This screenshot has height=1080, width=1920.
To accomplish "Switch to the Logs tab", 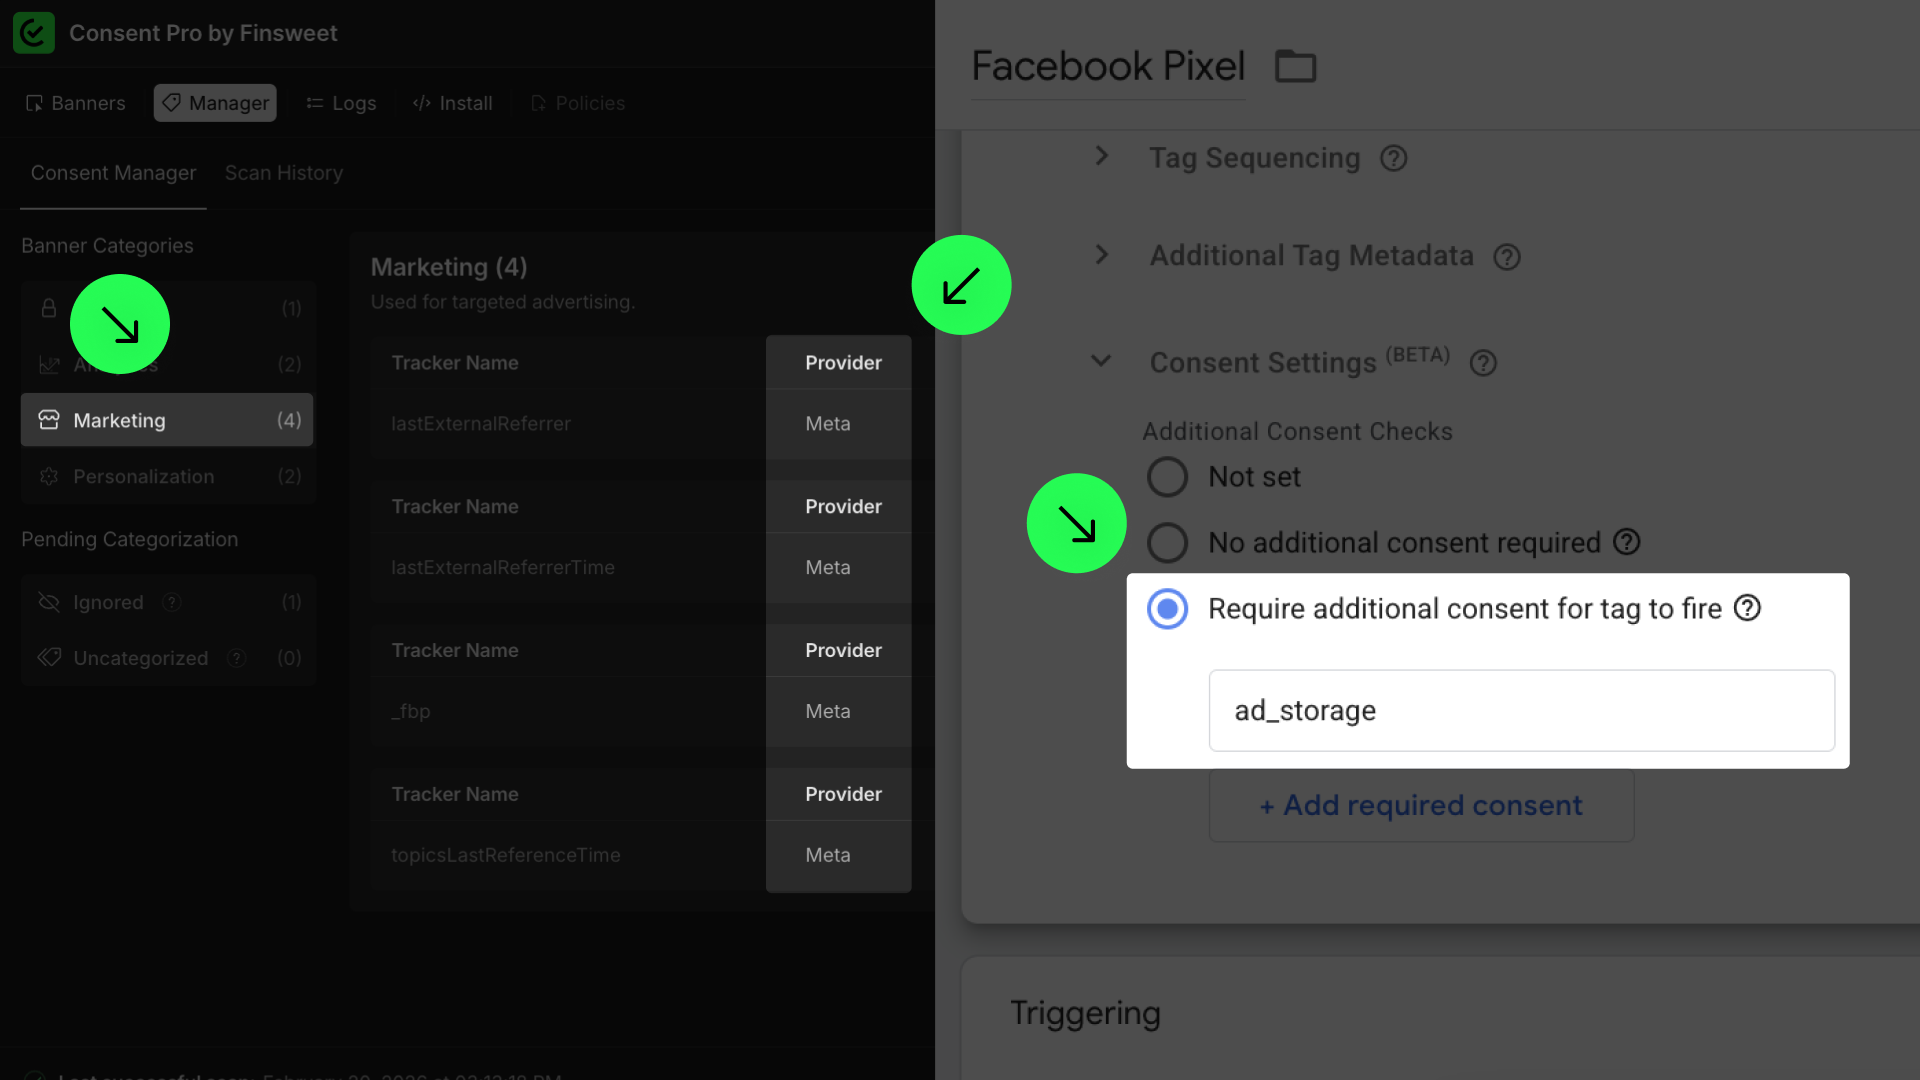I will pyautogui.click(x=341, y=103).
